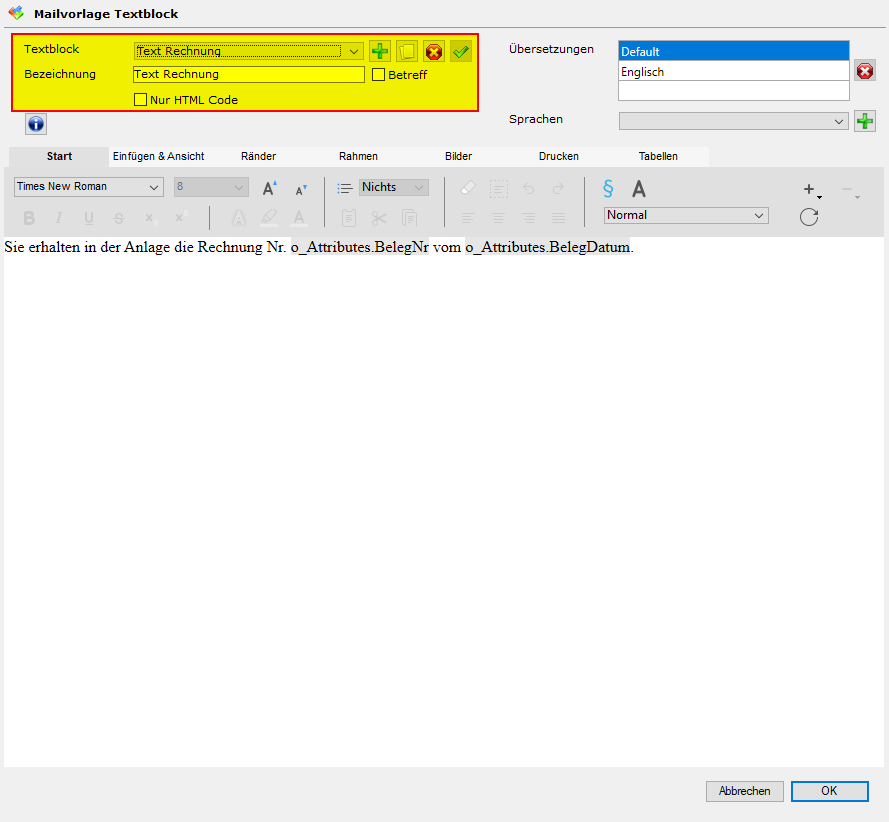Image resolution: width=889 pixels, height=822 pixels.
Task: Click the copy Textblock icon
Action: click(x=407, y=51)
